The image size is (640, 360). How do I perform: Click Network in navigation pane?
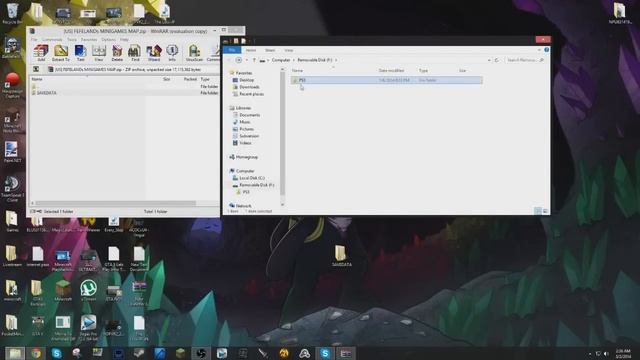[x=243, y=206]
